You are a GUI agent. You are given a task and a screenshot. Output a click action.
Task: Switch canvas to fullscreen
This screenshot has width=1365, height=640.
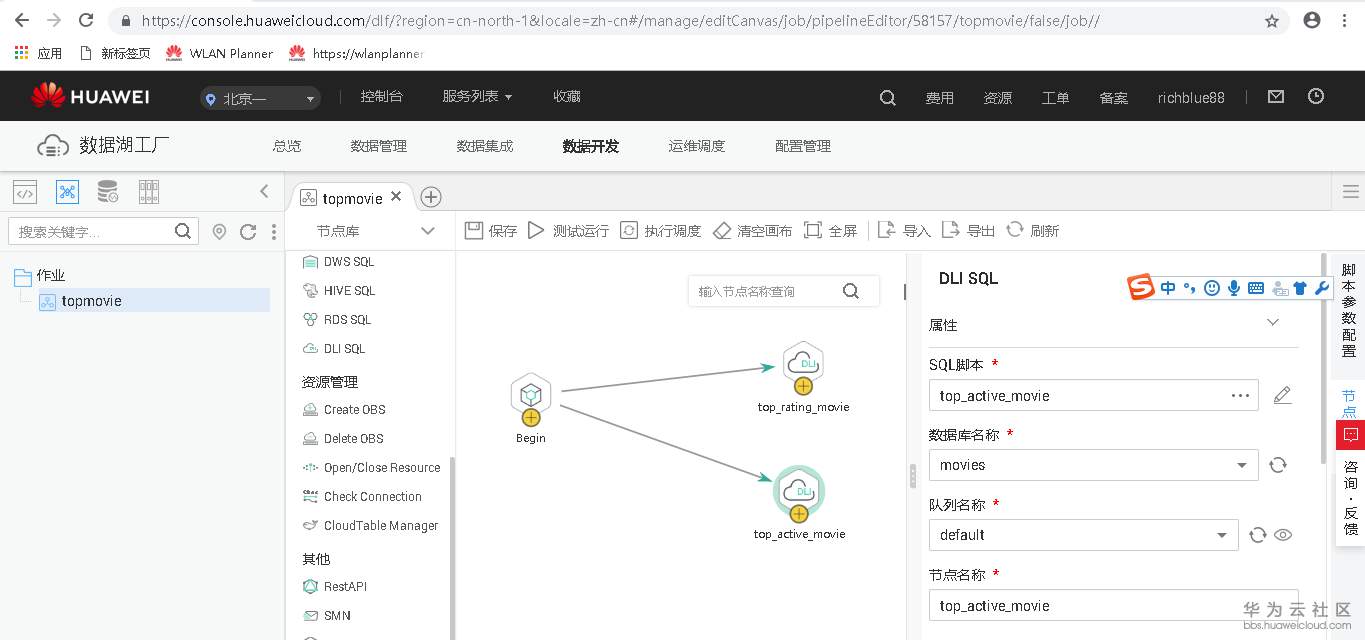point(830,230)
